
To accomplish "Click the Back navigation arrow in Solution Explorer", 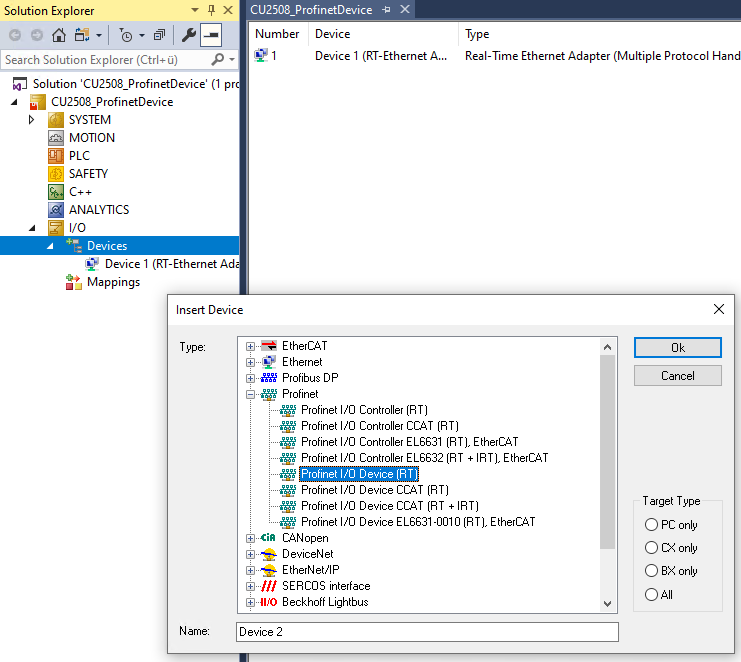I will tap(15, 35).
